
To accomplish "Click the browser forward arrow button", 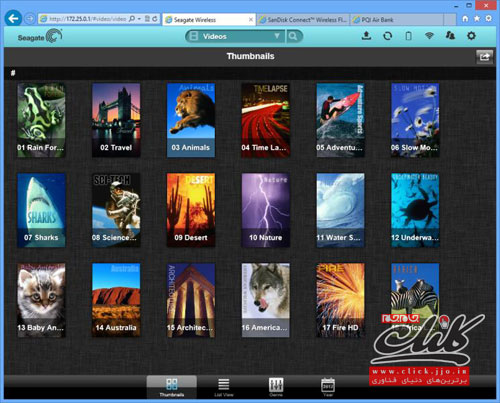I will 30,19.
